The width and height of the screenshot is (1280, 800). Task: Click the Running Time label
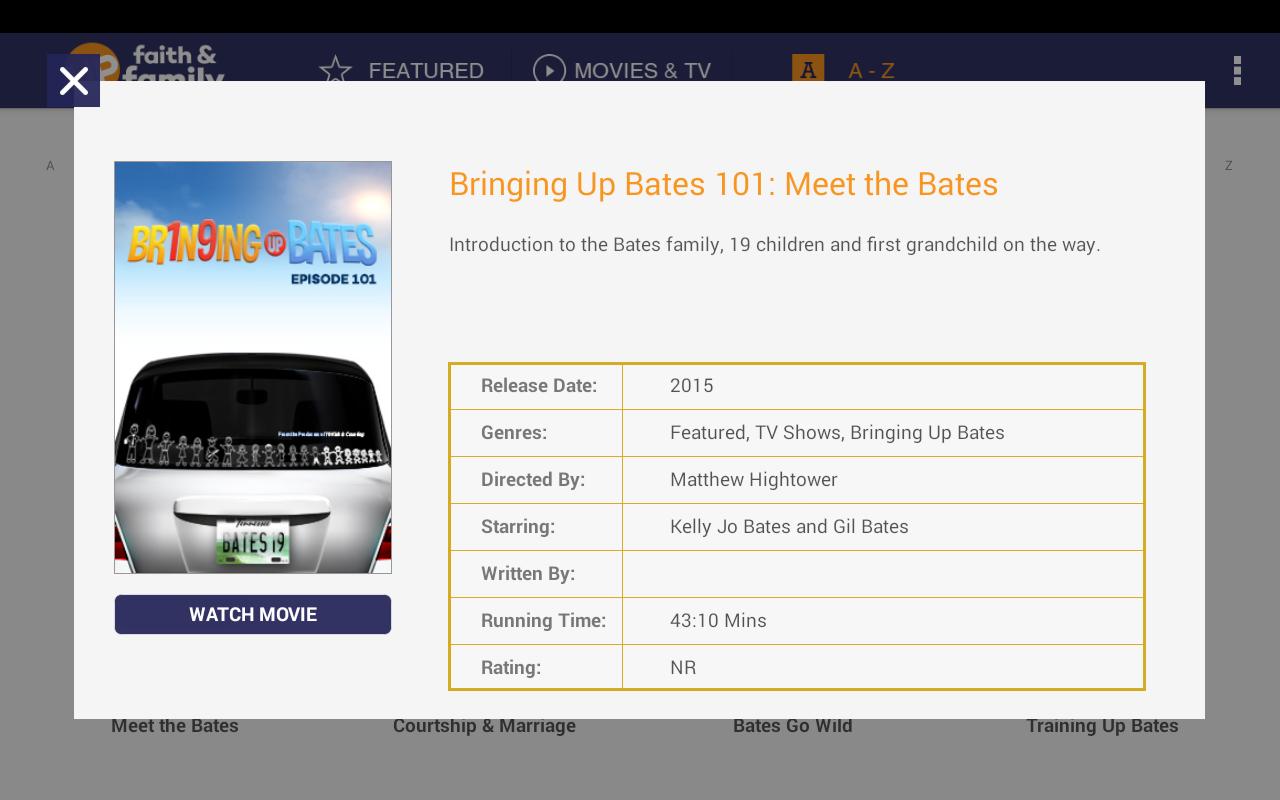click(544, 620)
